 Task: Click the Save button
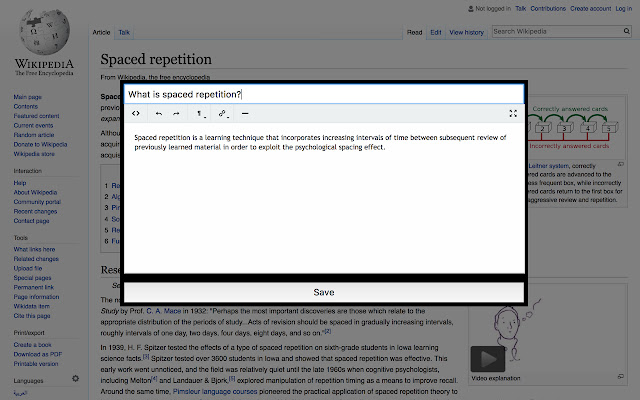pos(323,292)
